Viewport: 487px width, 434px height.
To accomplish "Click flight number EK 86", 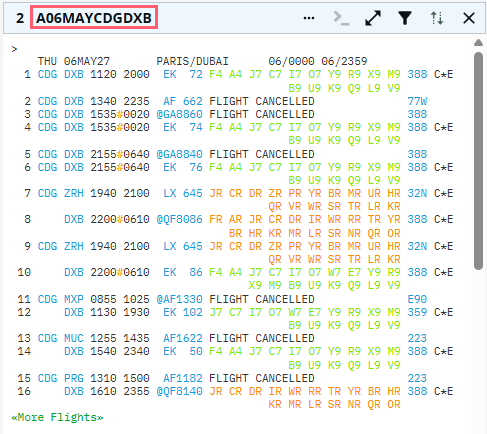I will tap(183, 272).
